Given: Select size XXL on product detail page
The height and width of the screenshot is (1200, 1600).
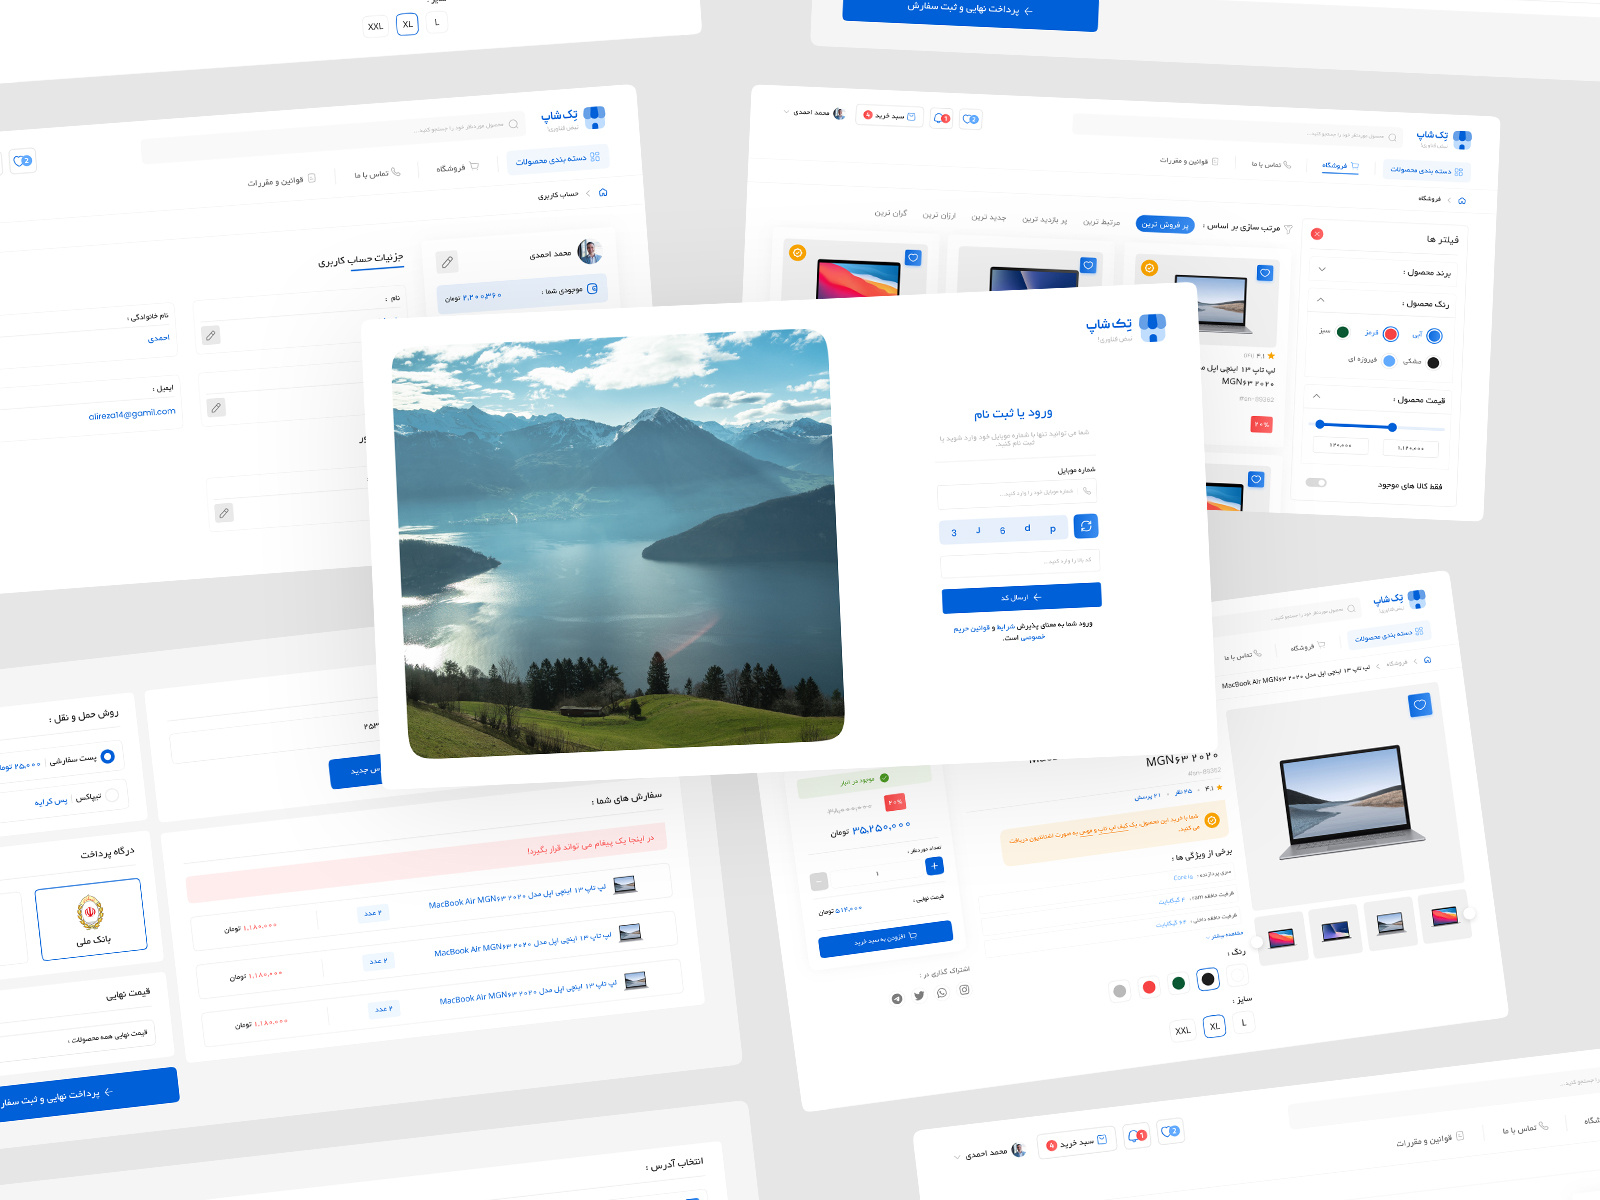Looking at the screenshot, I should pos(1183,1030).
